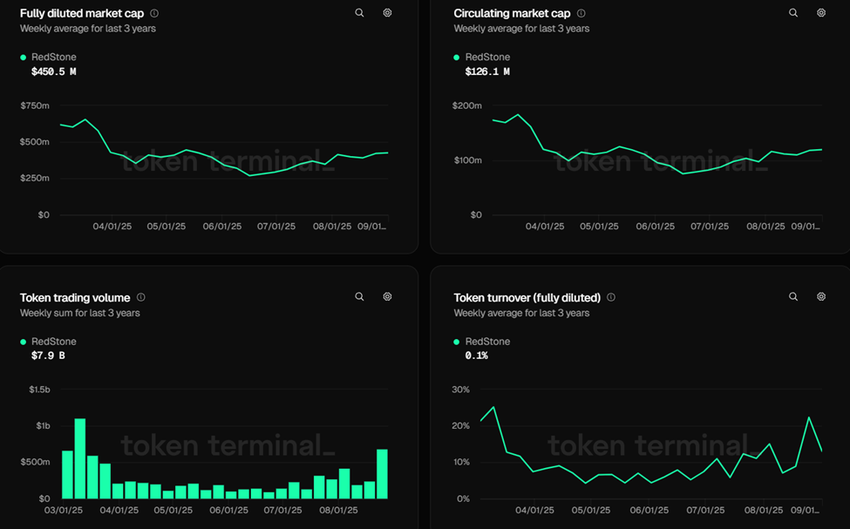This screenshot has width=850, height=529.
Task: Click the magnifier icon on Token turnover chart
Action: click(x=793, y=297)
